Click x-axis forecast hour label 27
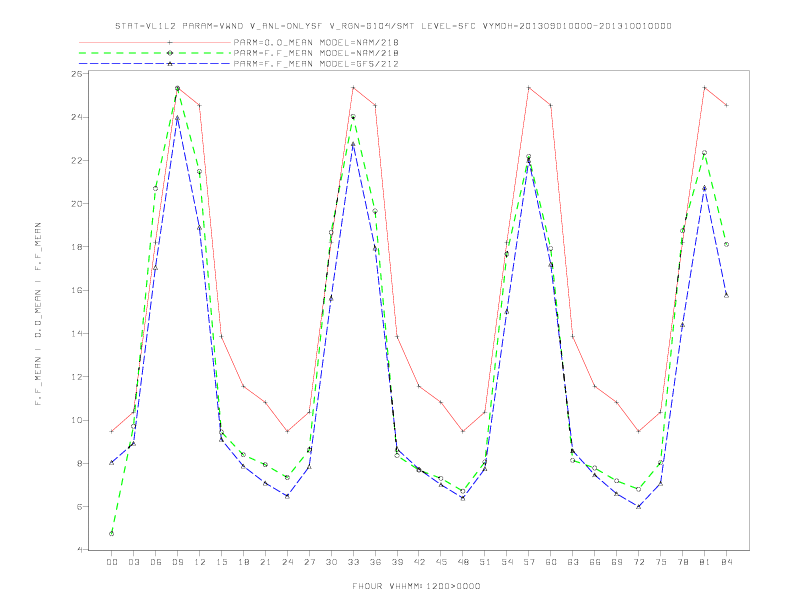 point(309,562)
